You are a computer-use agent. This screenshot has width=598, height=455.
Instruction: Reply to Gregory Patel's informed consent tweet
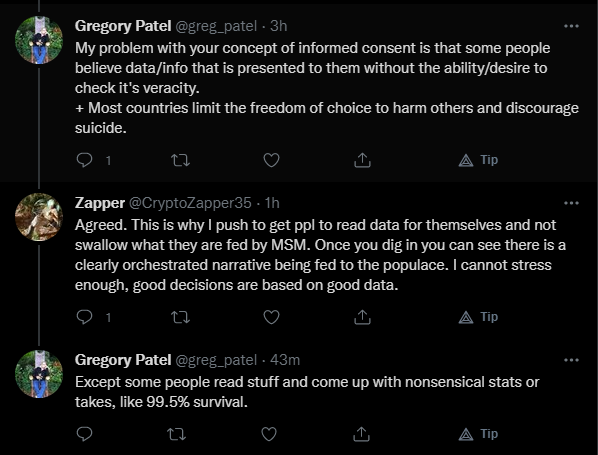(x=84, y=160)
